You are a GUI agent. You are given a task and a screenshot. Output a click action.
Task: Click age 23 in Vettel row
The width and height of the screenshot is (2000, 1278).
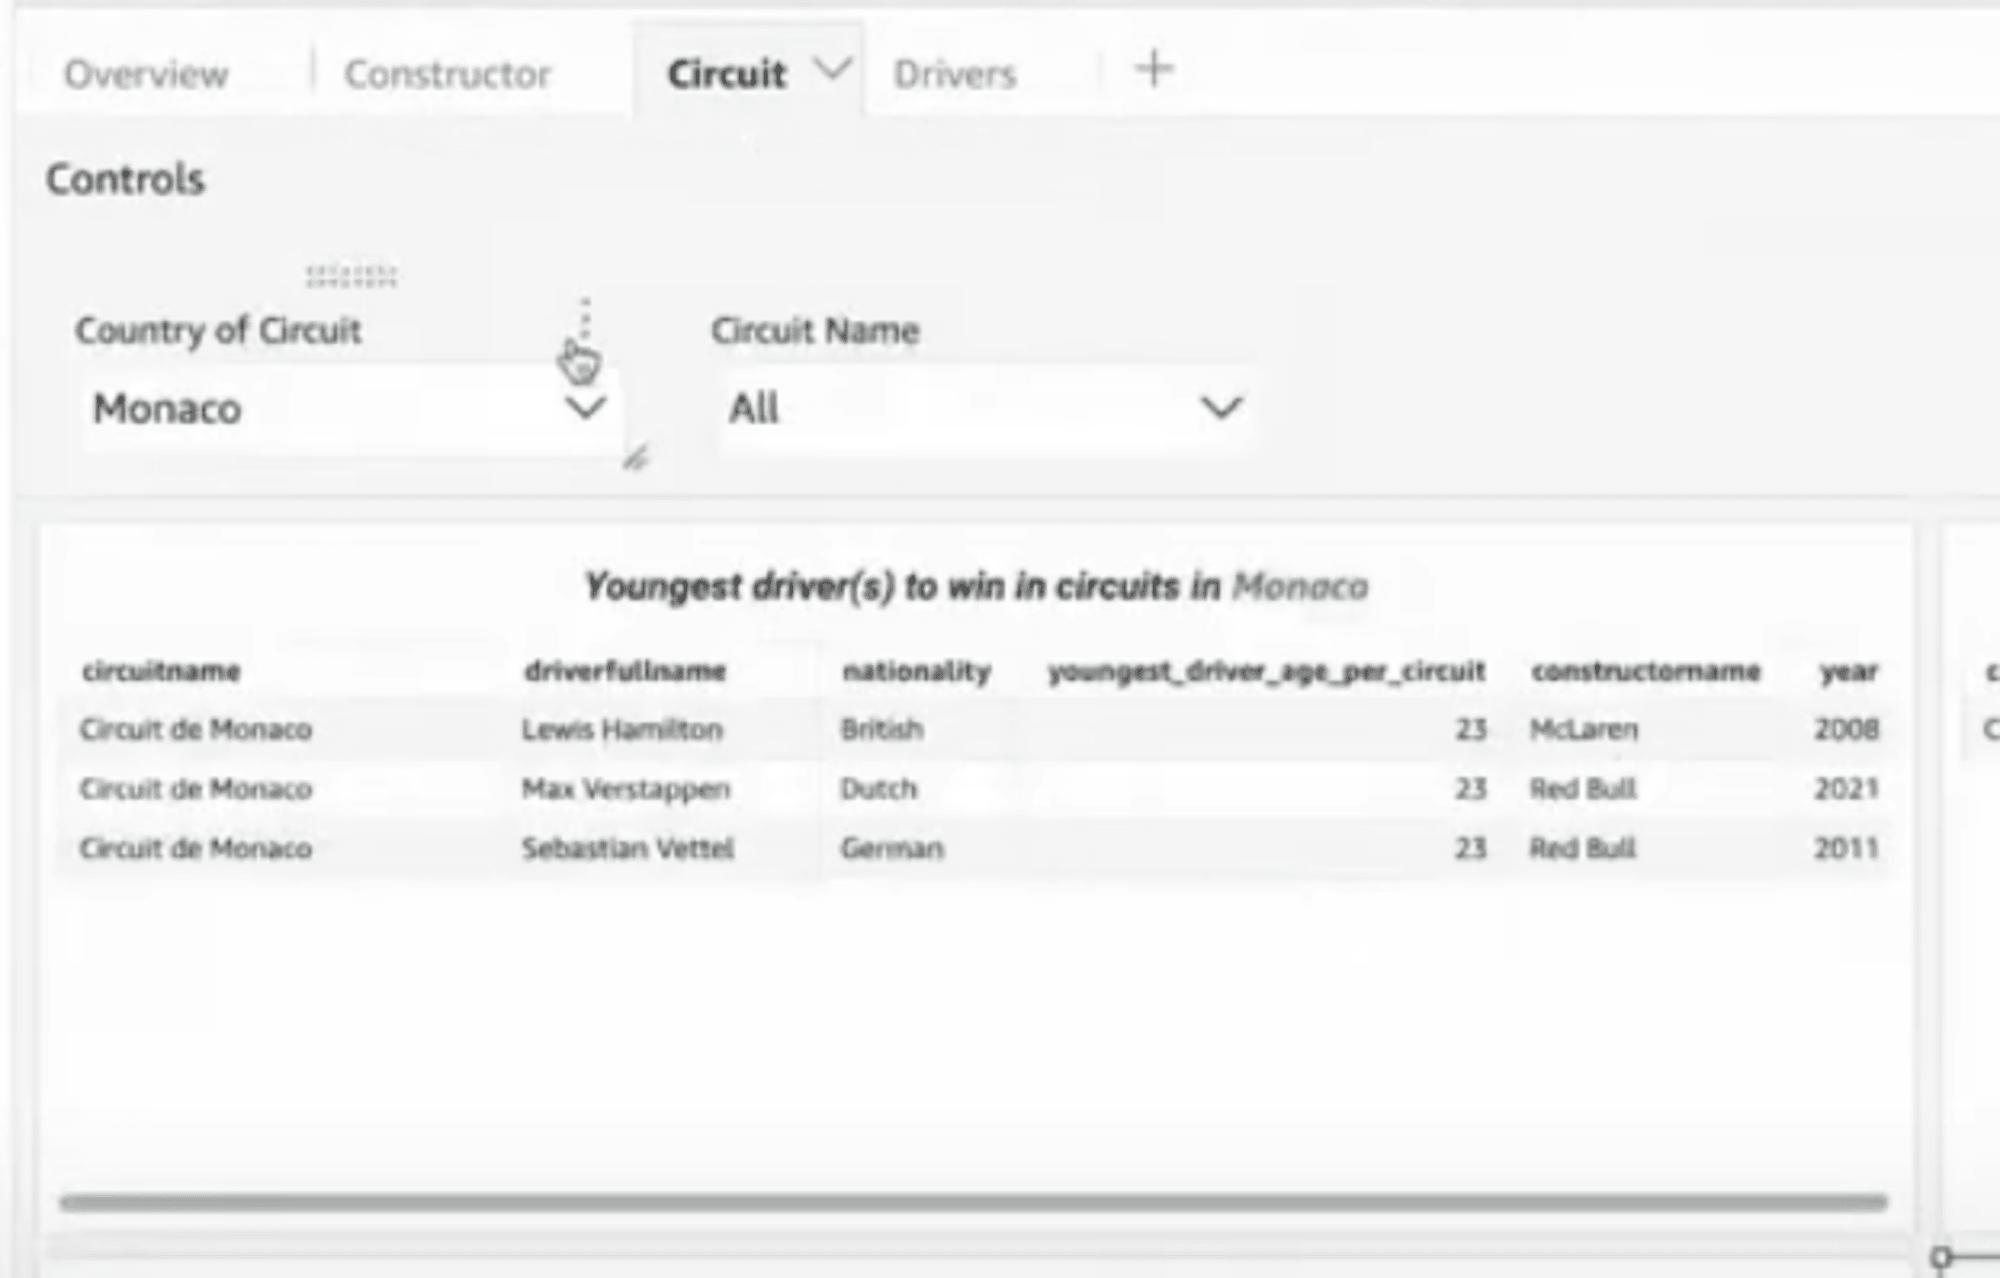point(1471,849)
